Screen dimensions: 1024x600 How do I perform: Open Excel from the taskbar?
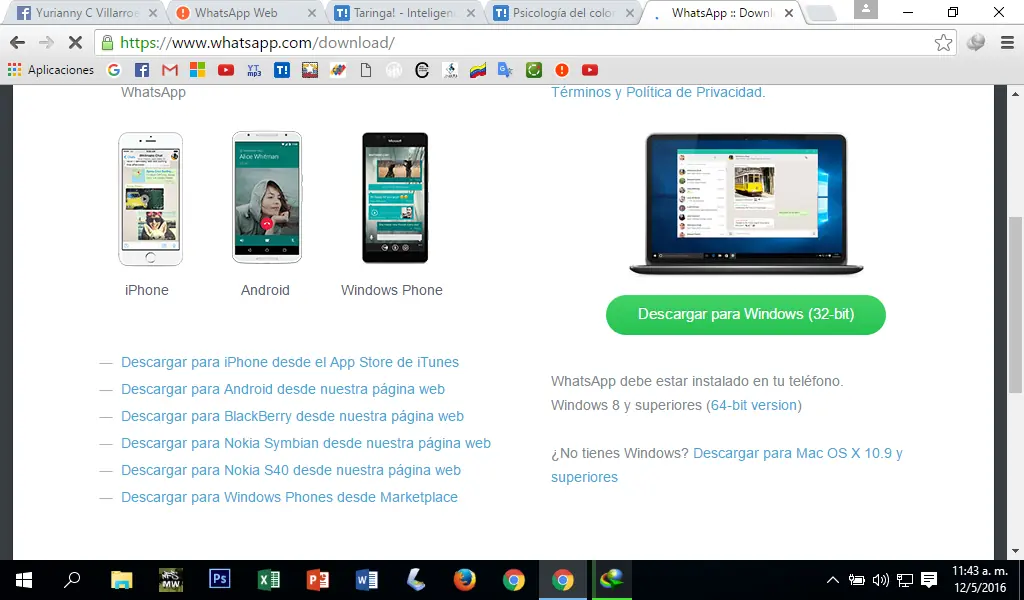268,580
